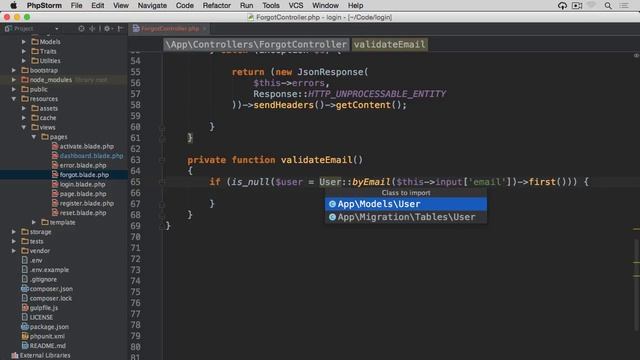Image resolution: width=640 pixels, height=360 pixels.
Task: Expand the Traits folder
Action: point(24,51)
